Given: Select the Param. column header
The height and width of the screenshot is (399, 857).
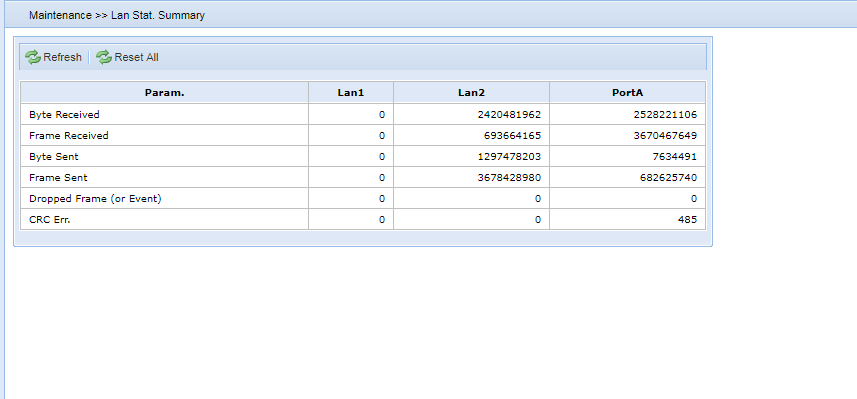Looking at the screenshot, I should click(x=165, y=92).
